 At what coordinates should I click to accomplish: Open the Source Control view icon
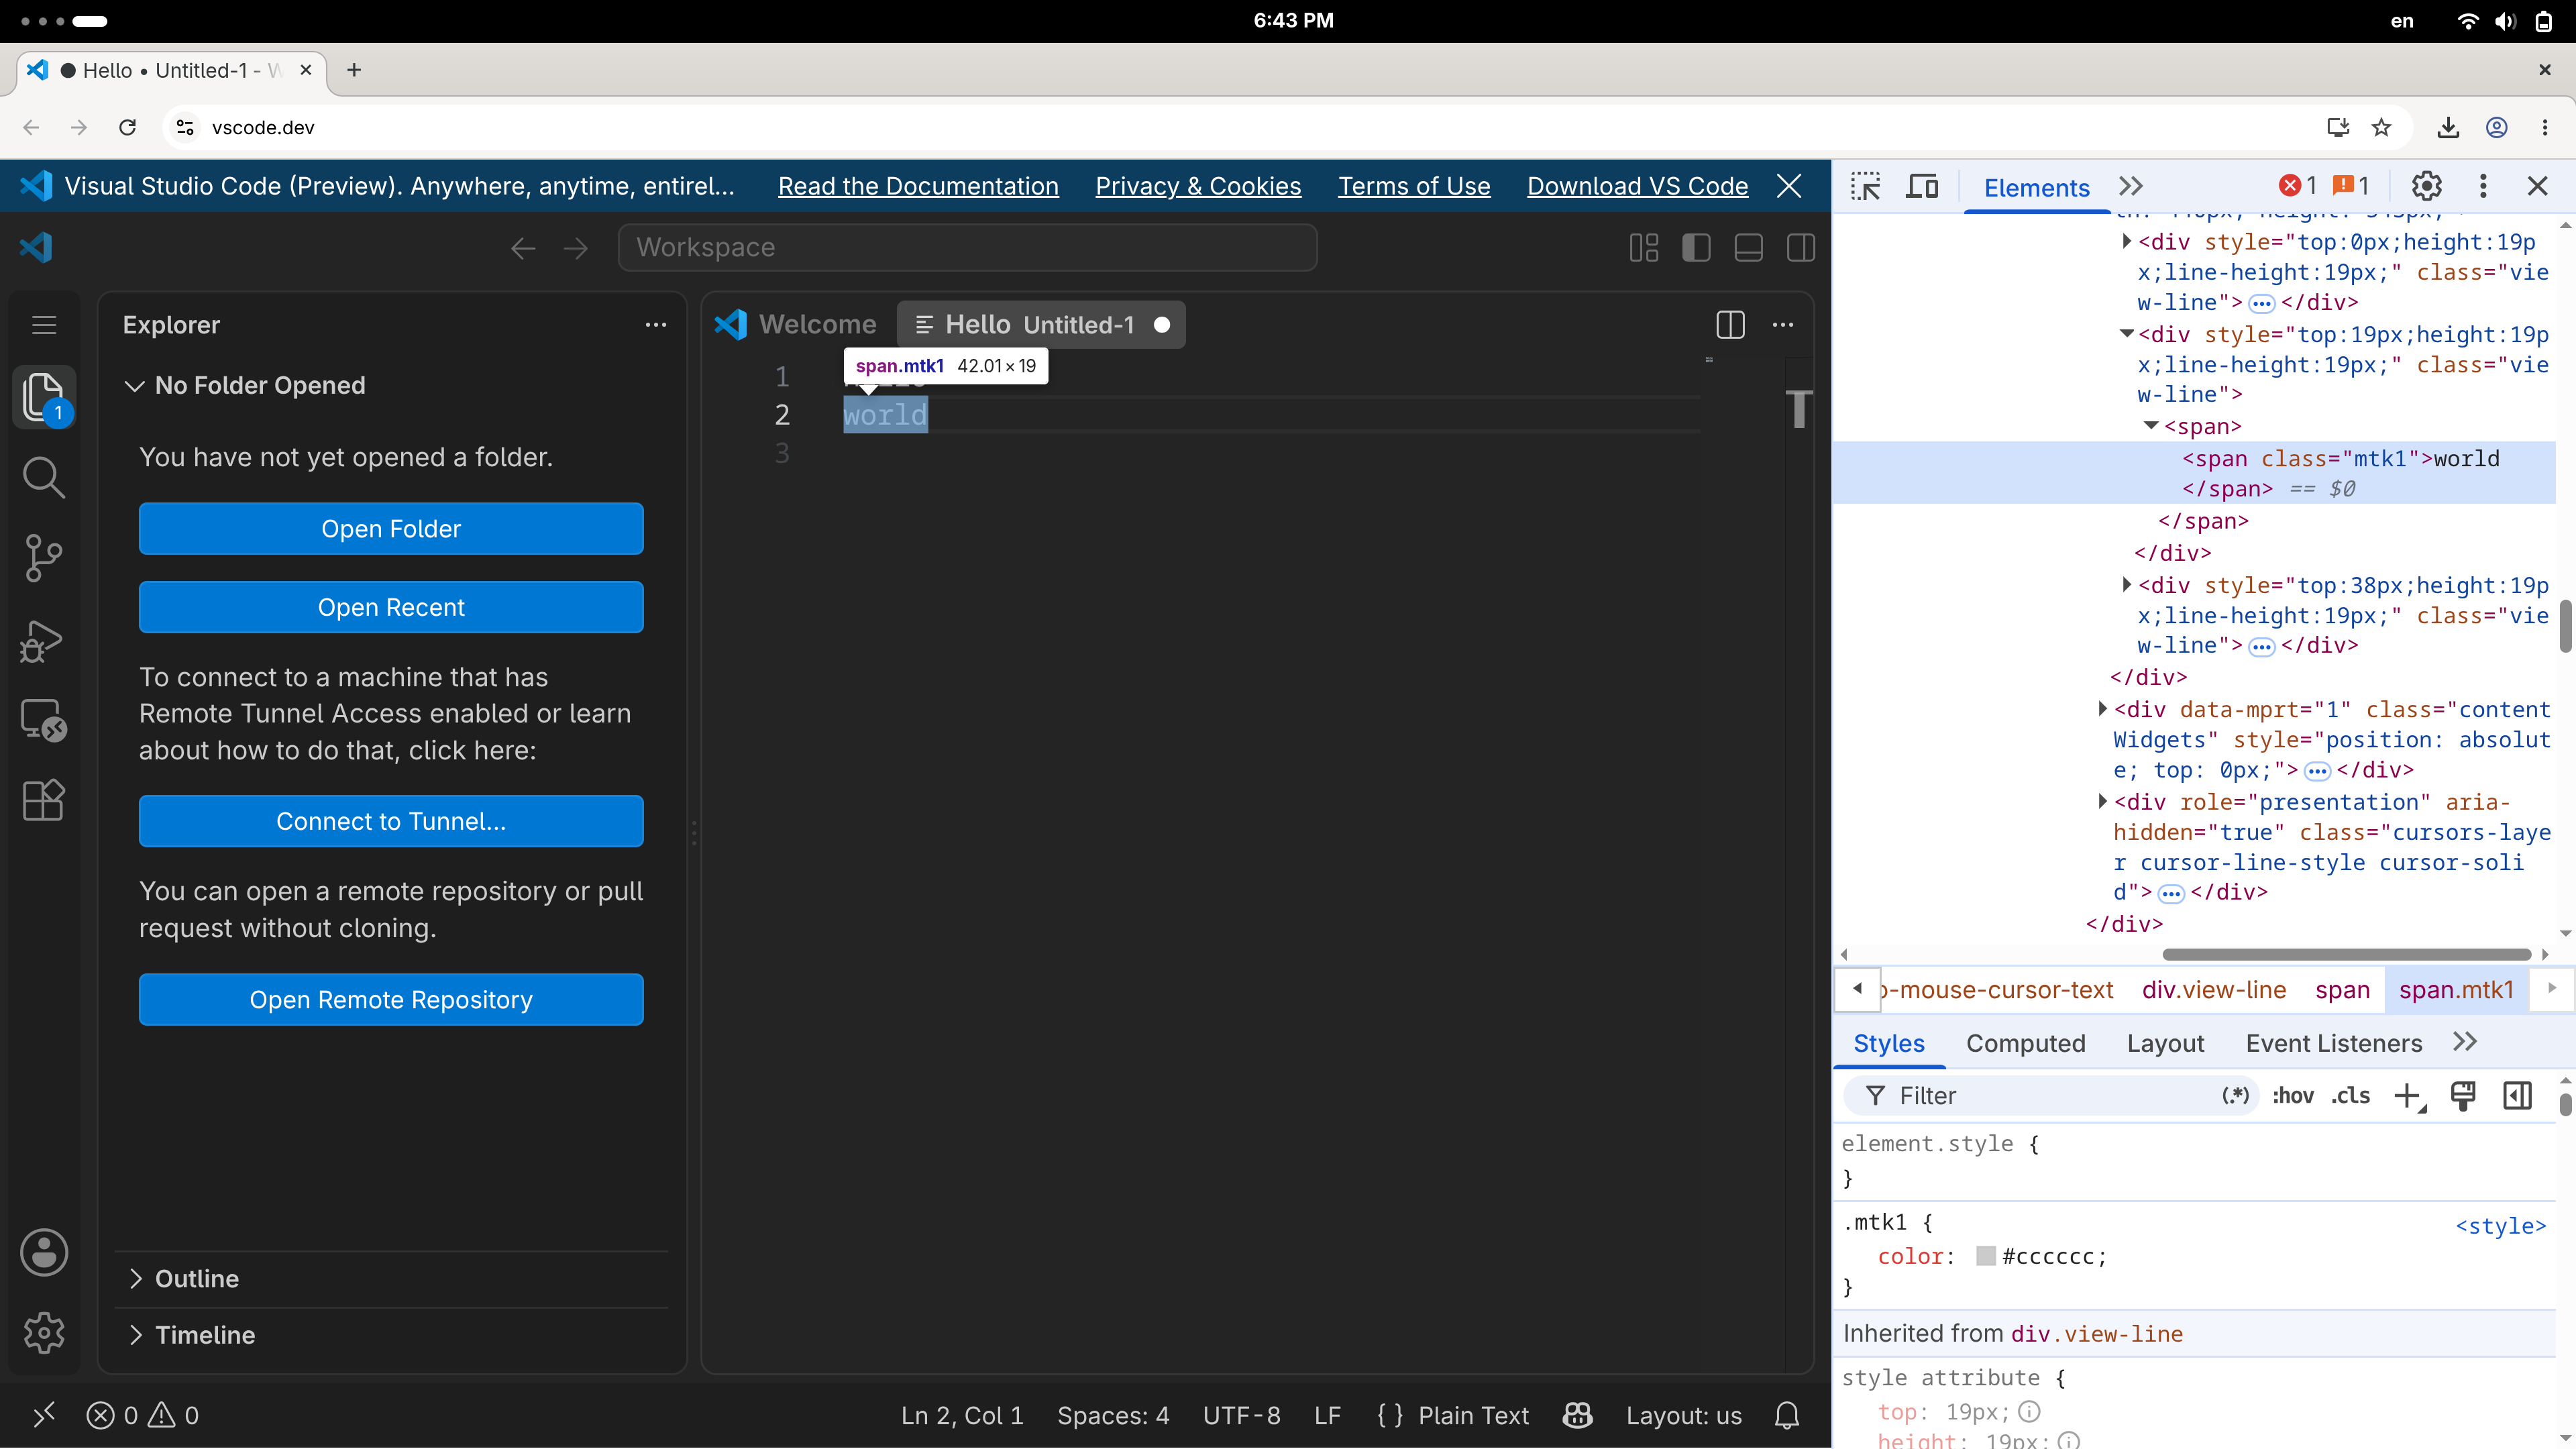point(44,558)
